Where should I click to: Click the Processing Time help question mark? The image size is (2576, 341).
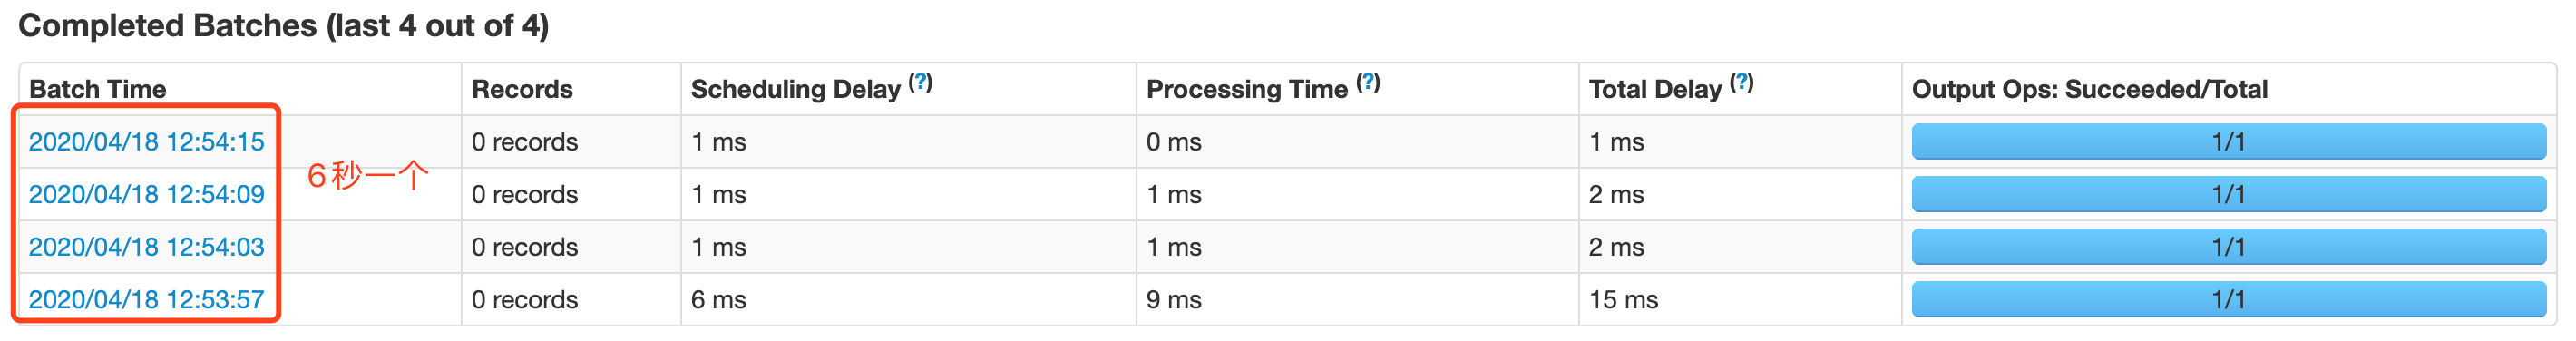tap(1368, 82)
